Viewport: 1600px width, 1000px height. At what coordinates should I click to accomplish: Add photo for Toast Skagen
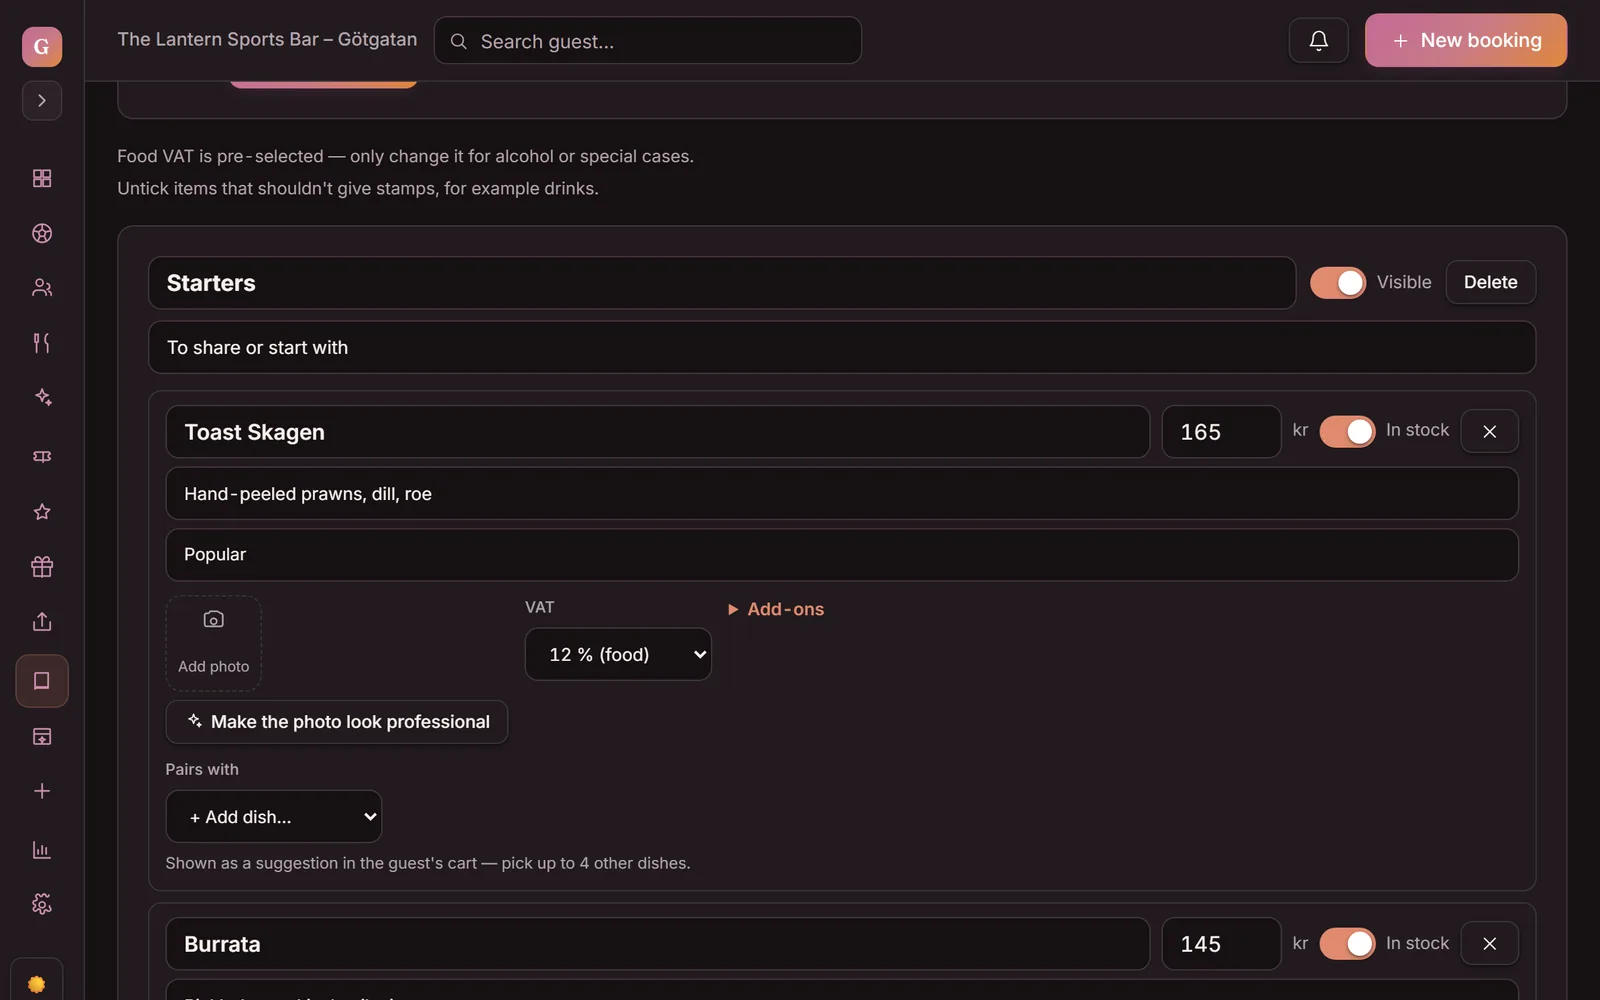(x=214, y=643)
